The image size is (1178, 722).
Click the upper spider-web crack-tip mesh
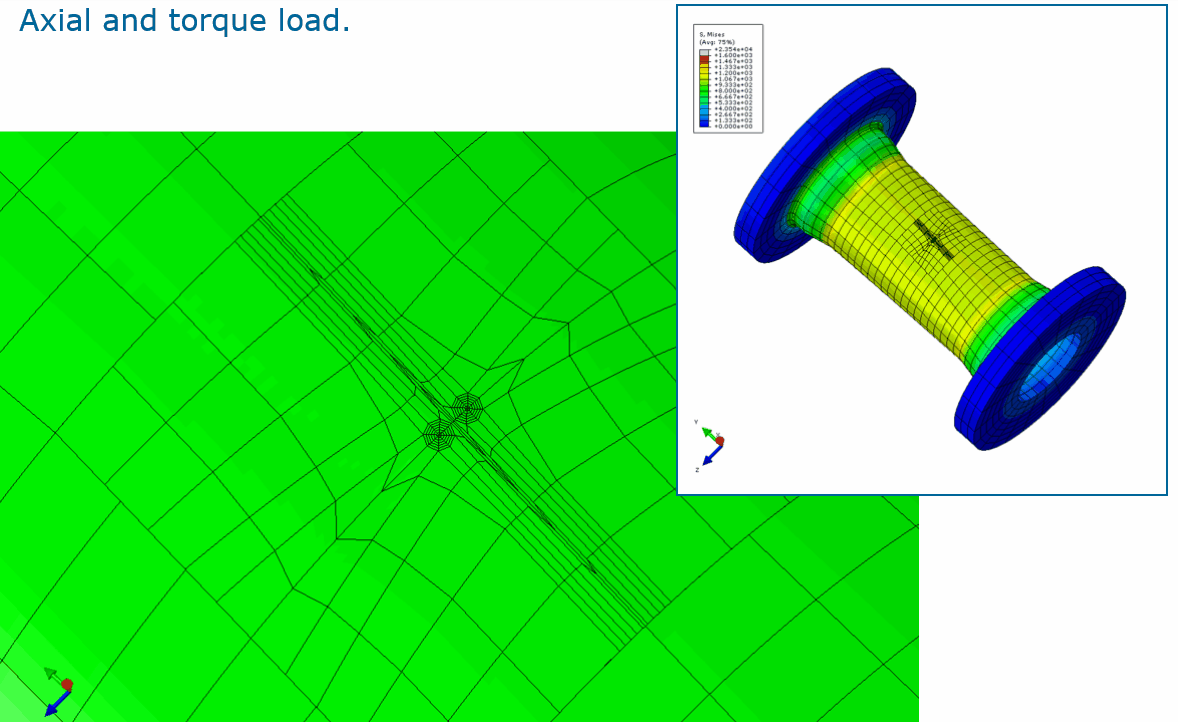point(467,408)
